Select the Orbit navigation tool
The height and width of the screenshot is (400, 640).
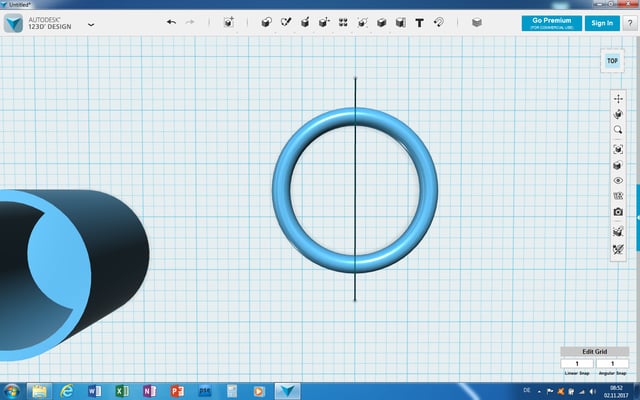(x=618, y=114)
